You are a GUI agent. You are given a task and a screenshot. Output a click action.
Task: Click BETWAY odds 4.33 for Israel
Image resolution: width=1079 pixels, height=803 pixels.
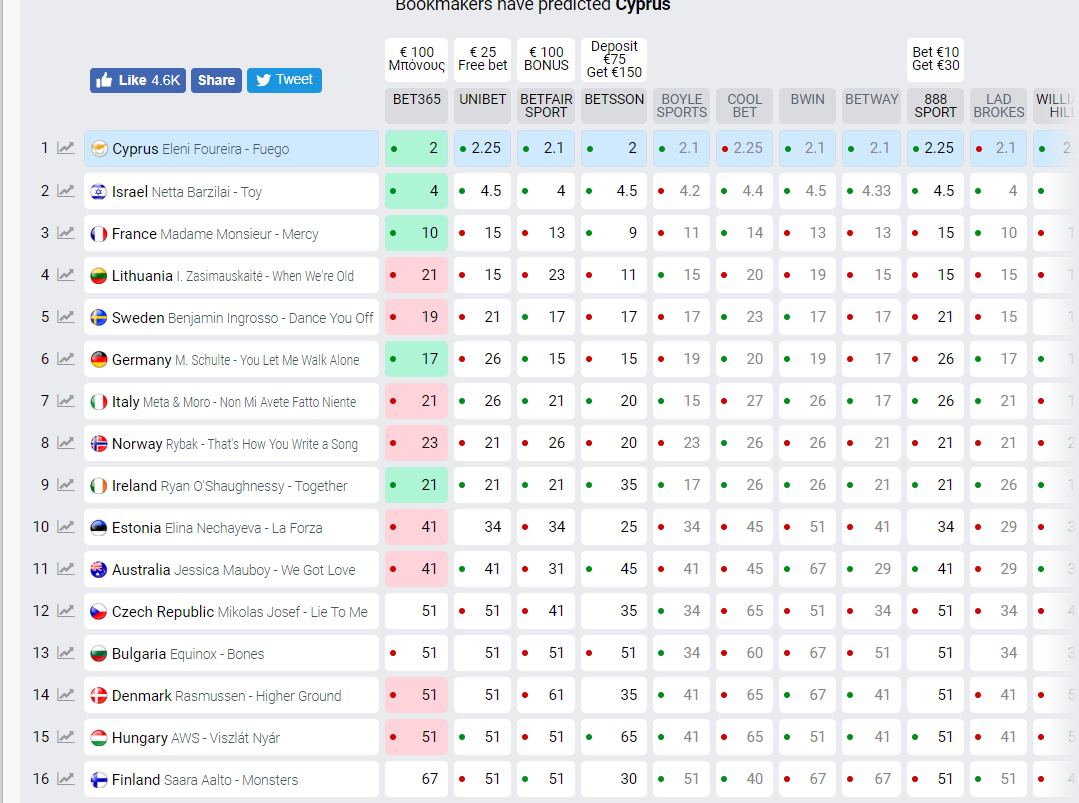click(x=871, y=191)
